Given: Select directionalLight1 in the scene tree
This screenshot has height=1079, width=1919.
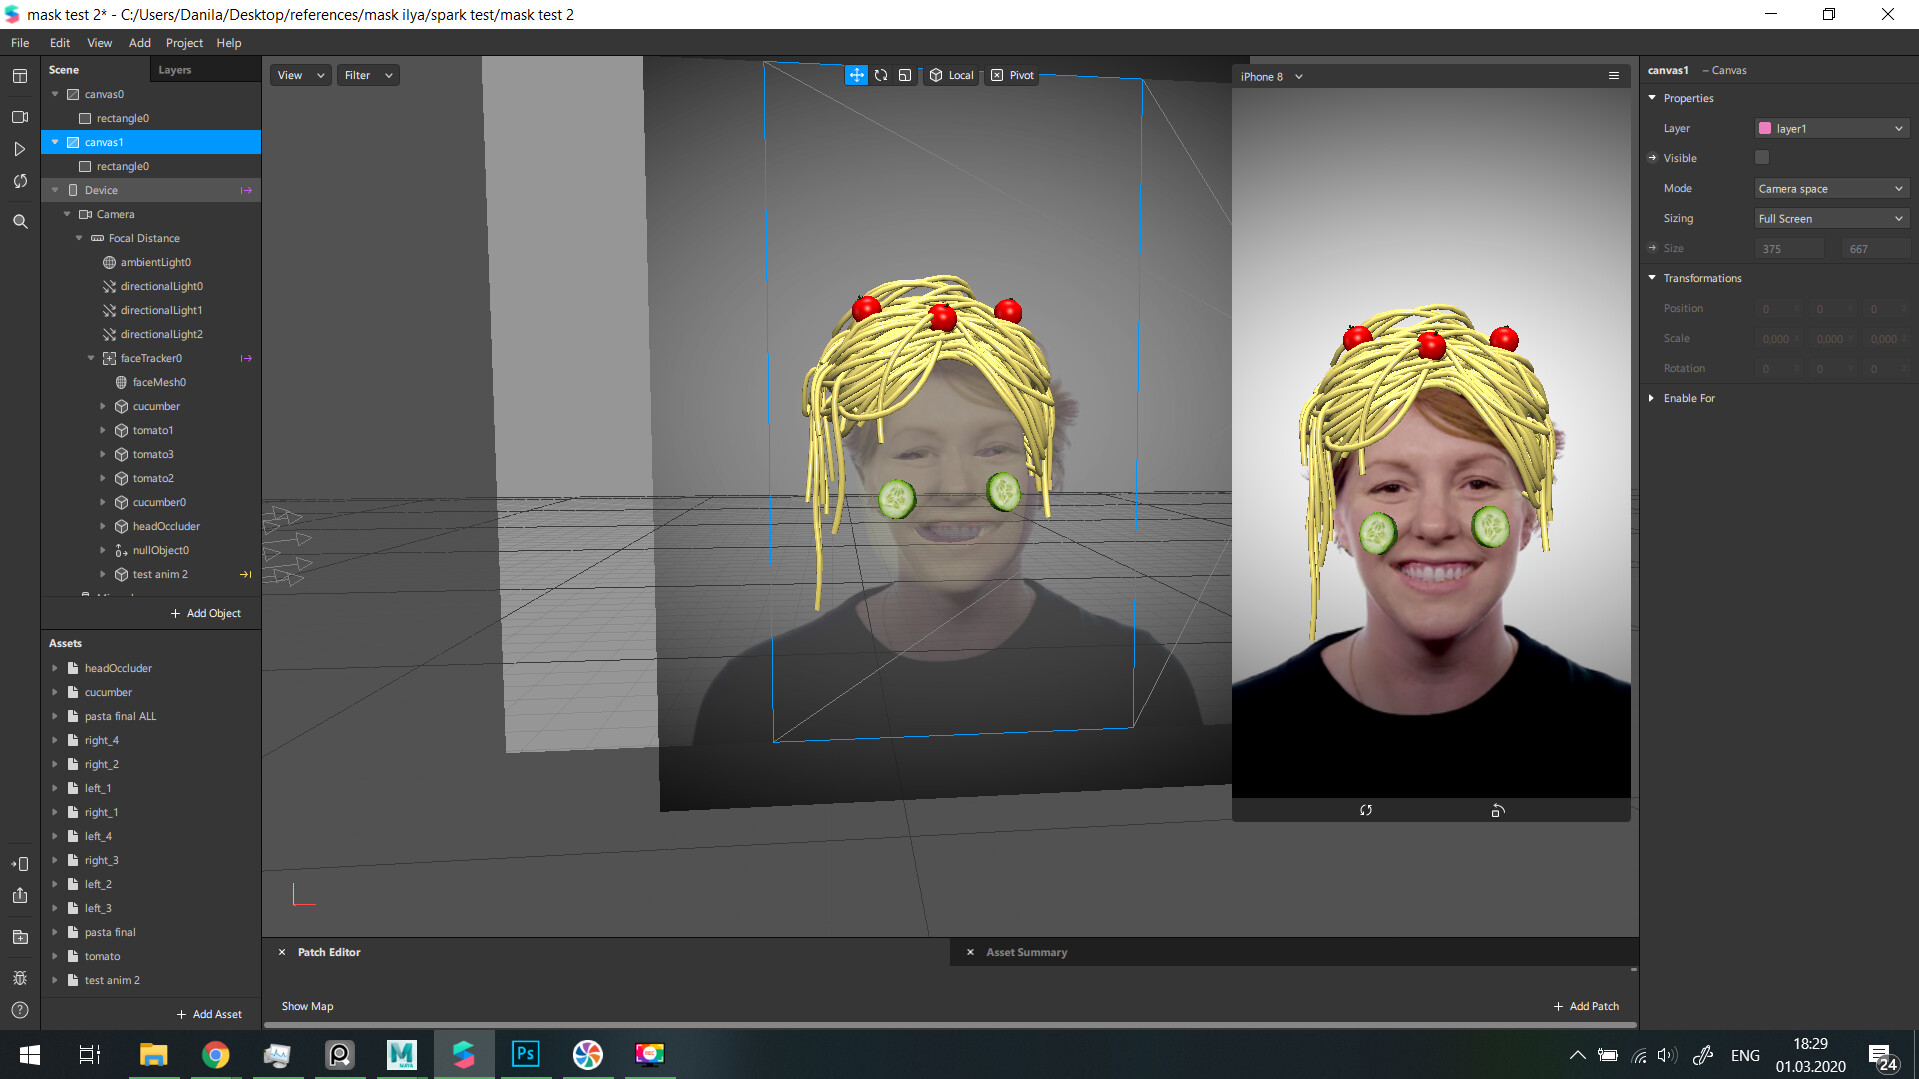Looking at the screenshot, I should [161, 310].
